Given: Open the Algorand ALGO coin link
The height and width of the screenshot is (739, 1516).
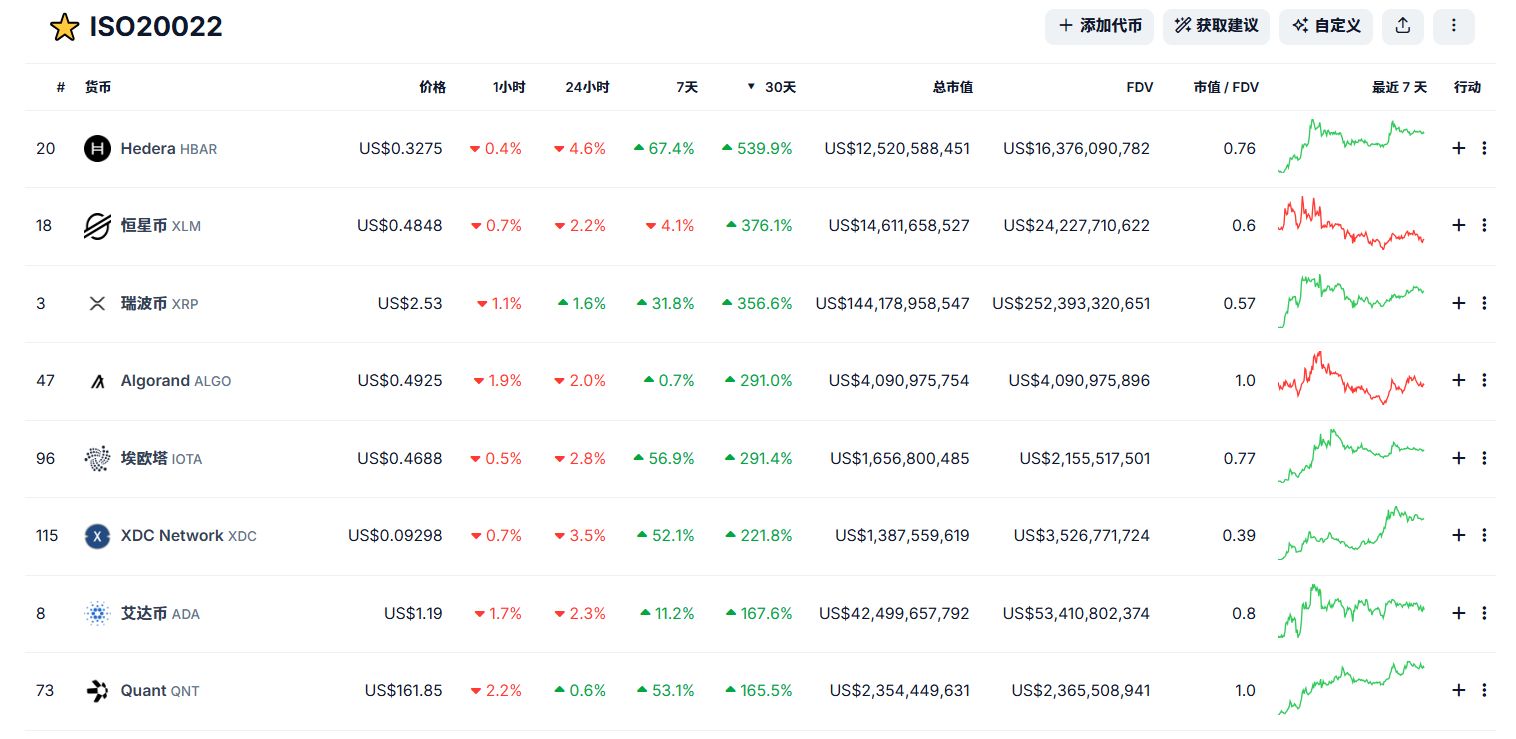Looking at the screenshot, I should [x=176, y=381].
